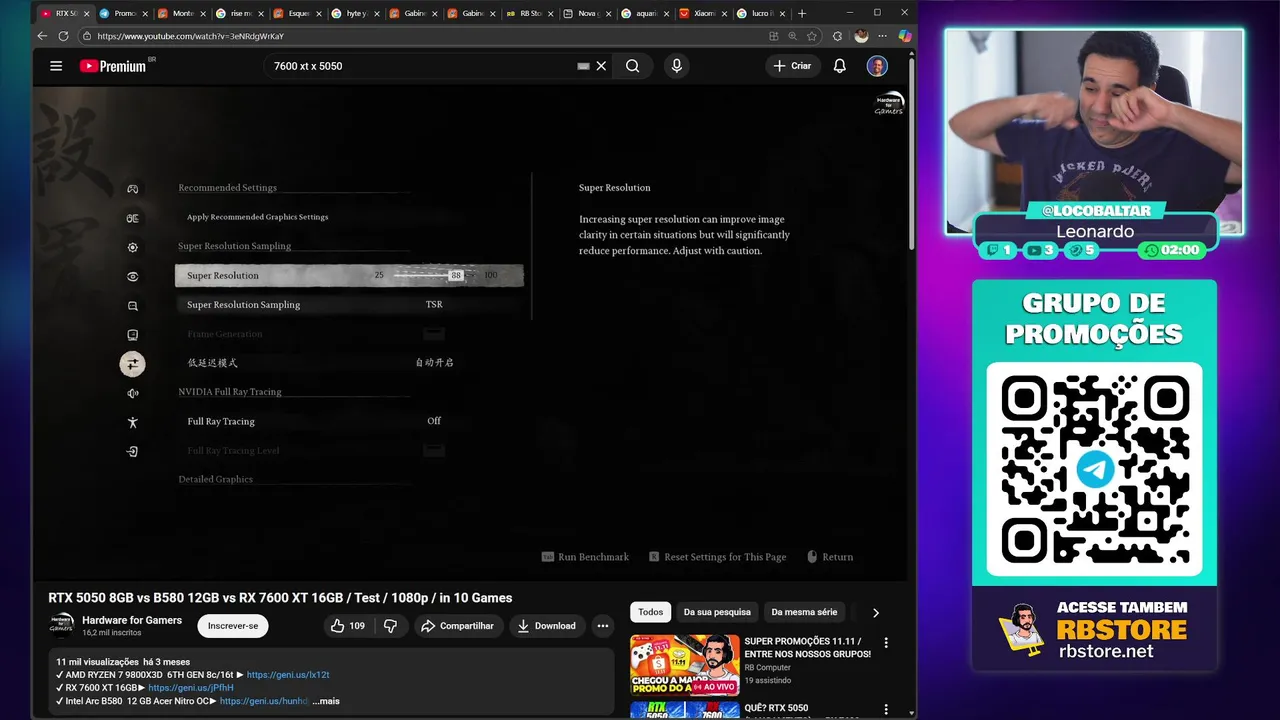
Task: Close the RTX 50 YouTube tab
Action: 87,13
